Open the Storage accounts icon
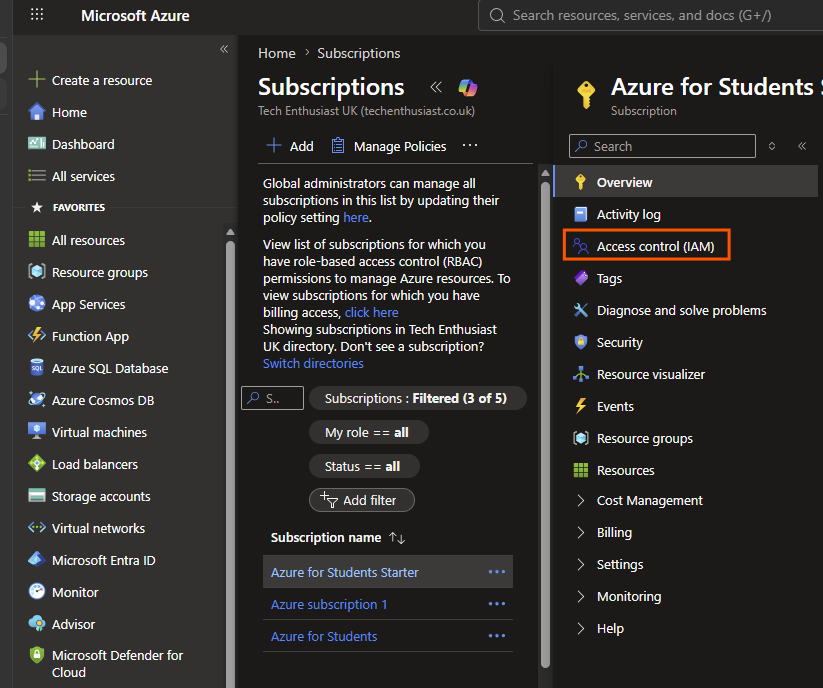This screenshot has width=823, height=688. point(37,496)
